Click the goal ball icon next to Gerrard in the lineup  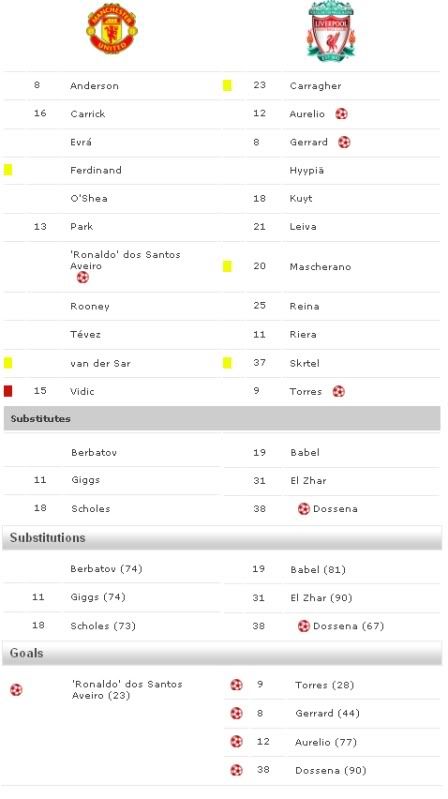coord(344,142)
